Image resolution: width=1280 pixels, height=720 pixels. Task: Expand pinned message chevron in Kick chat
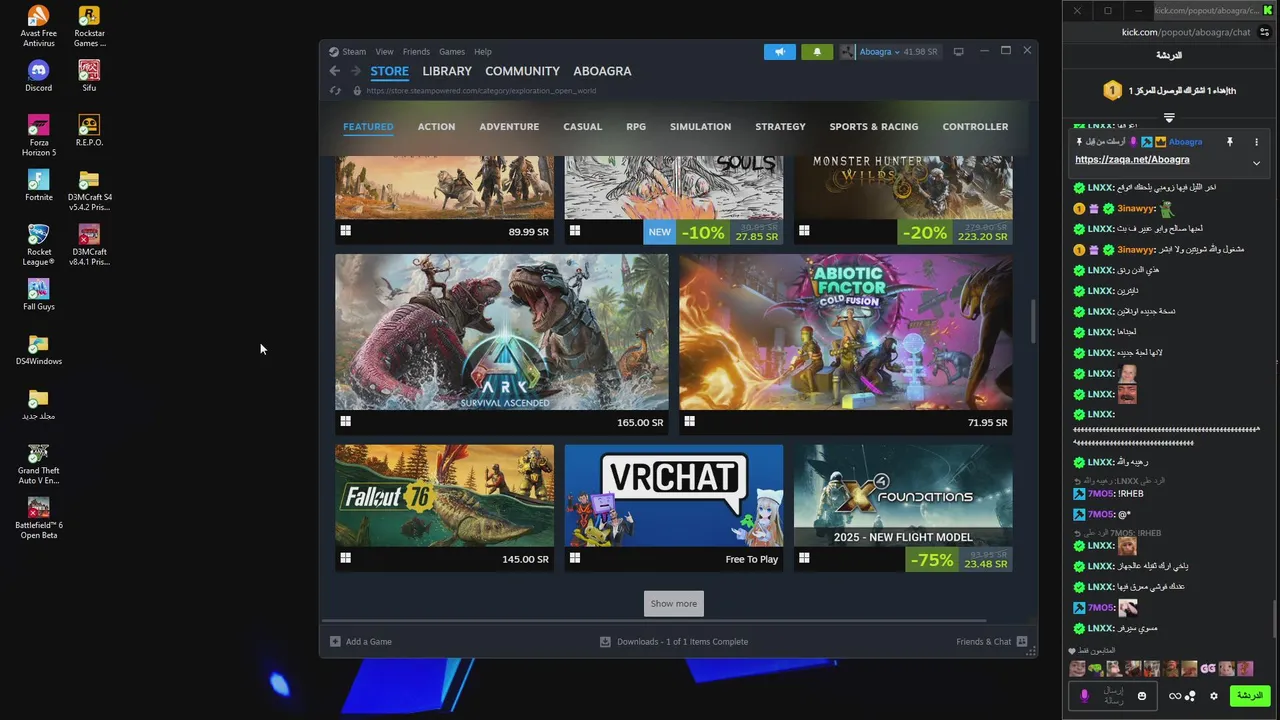pyautogui.click(x=1256, y=163)
